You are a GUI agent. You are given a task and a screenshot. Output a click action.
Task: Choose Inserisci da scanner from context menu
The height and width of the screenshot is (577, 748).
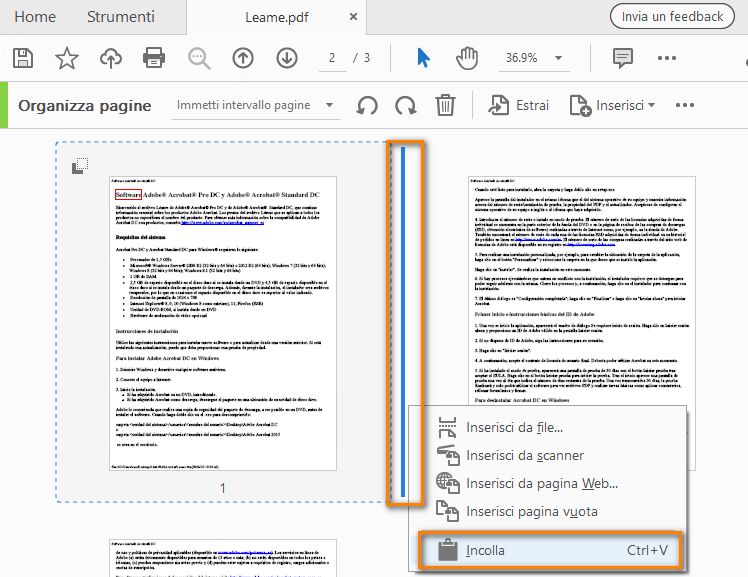[x=547, y=455]
